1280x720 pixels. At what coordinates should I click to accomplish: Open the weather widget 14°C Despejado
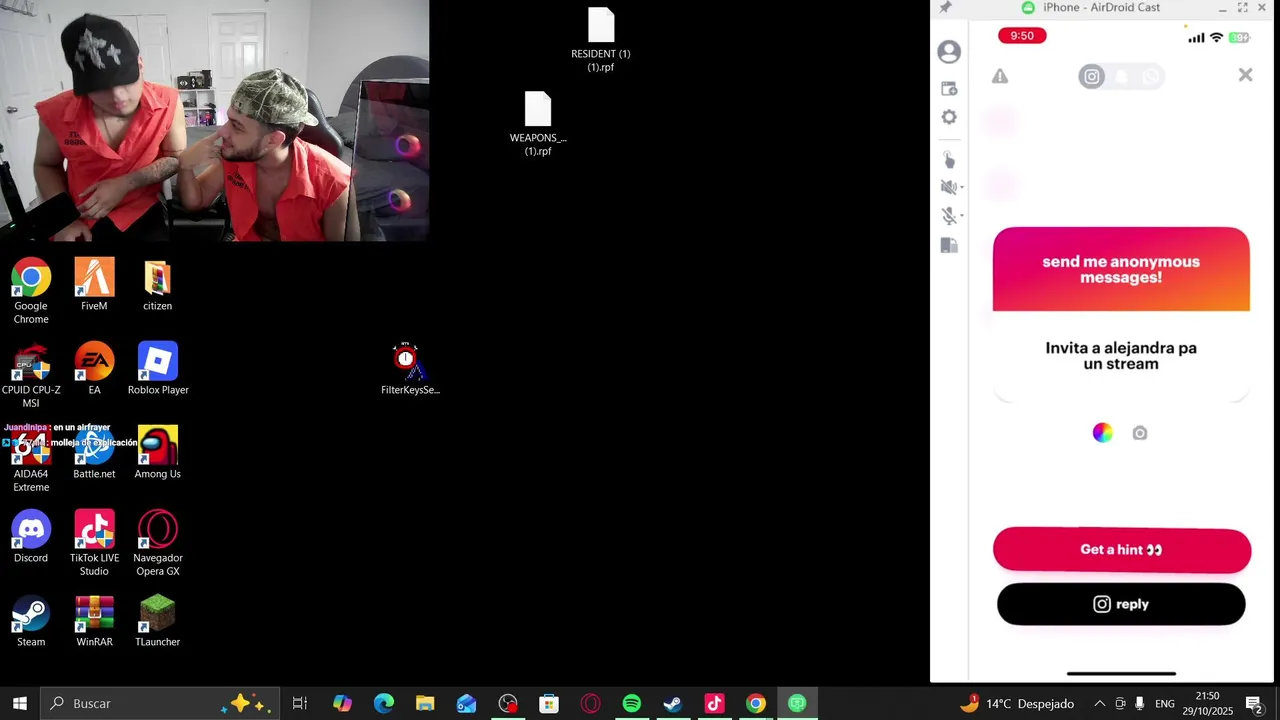[1017, 703]
